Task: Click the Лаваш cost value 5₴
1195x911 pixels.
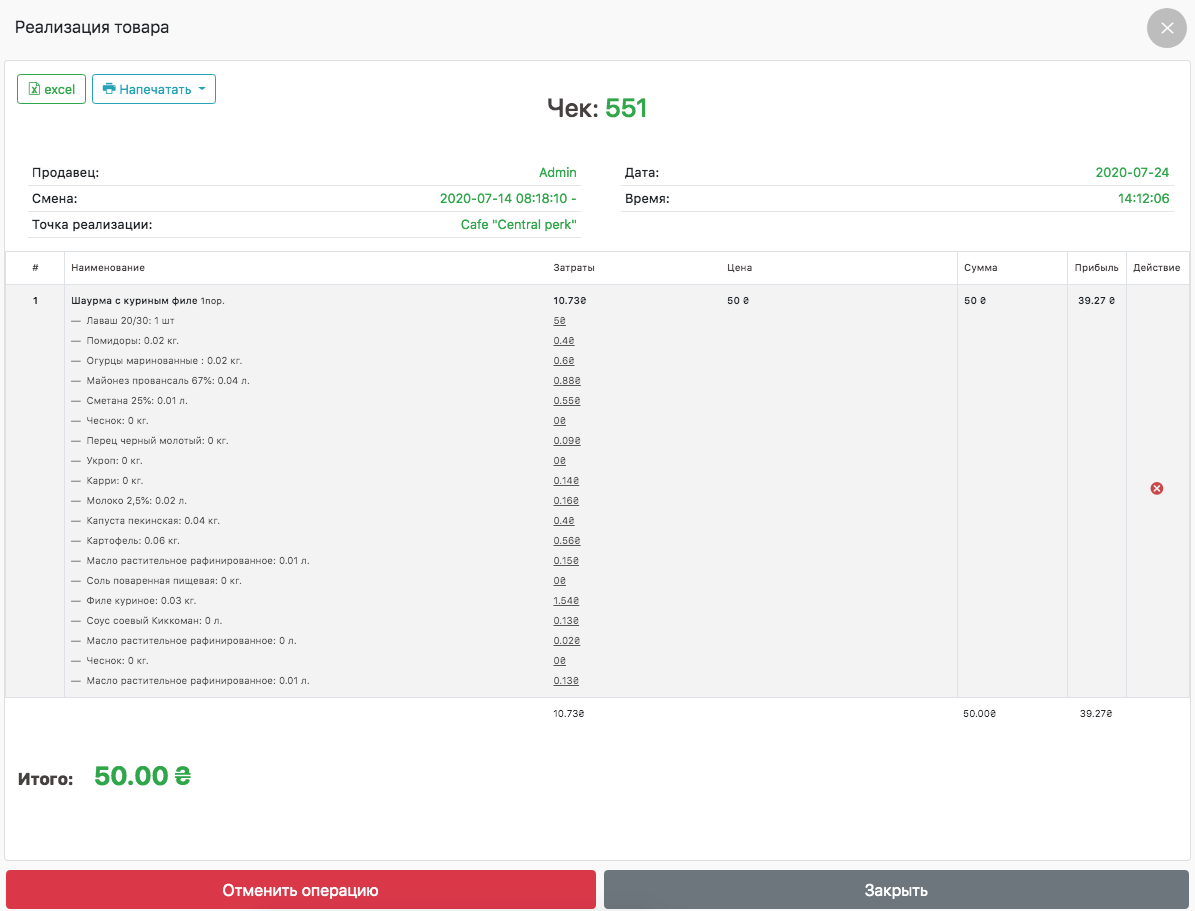Action: point(559,320)
